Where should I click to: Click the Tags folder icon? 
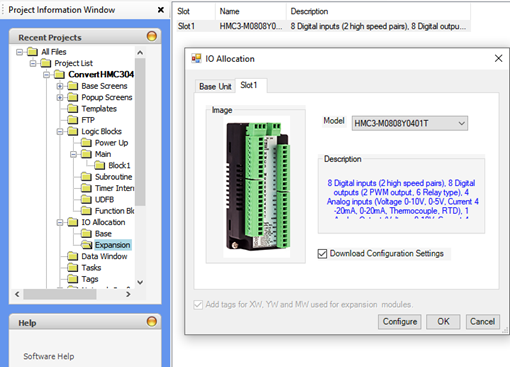click(x=72, y=279)
